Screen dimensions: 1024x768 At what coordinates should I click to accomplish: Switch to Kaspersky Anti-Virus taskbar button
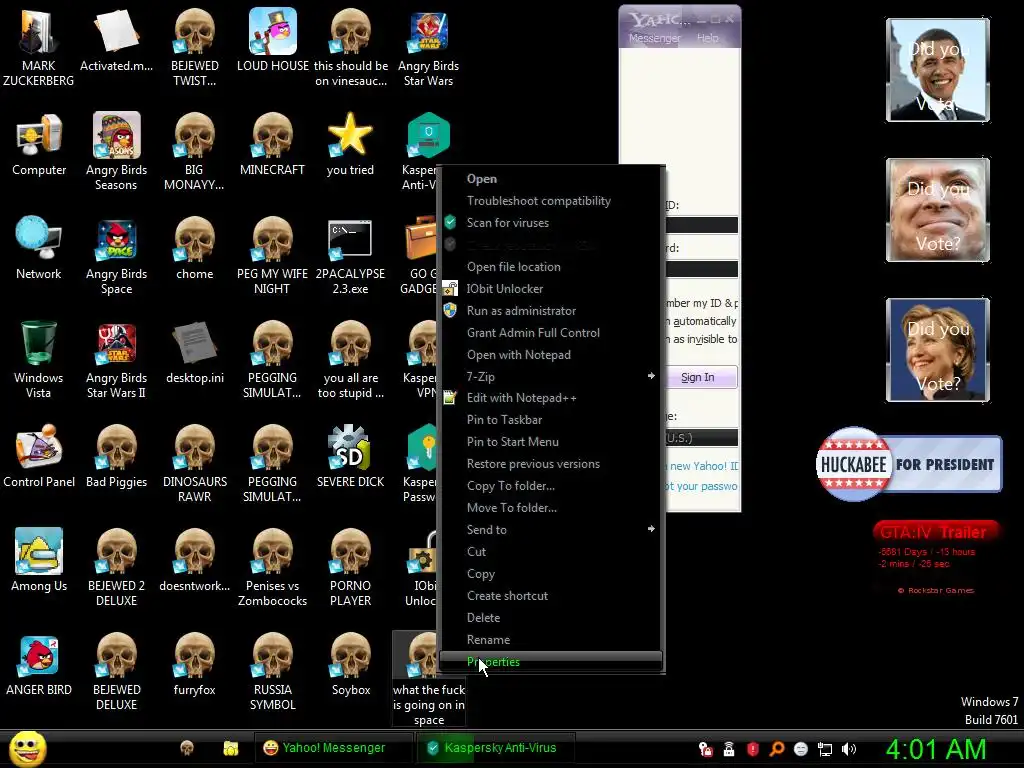[x=495, y=748]
